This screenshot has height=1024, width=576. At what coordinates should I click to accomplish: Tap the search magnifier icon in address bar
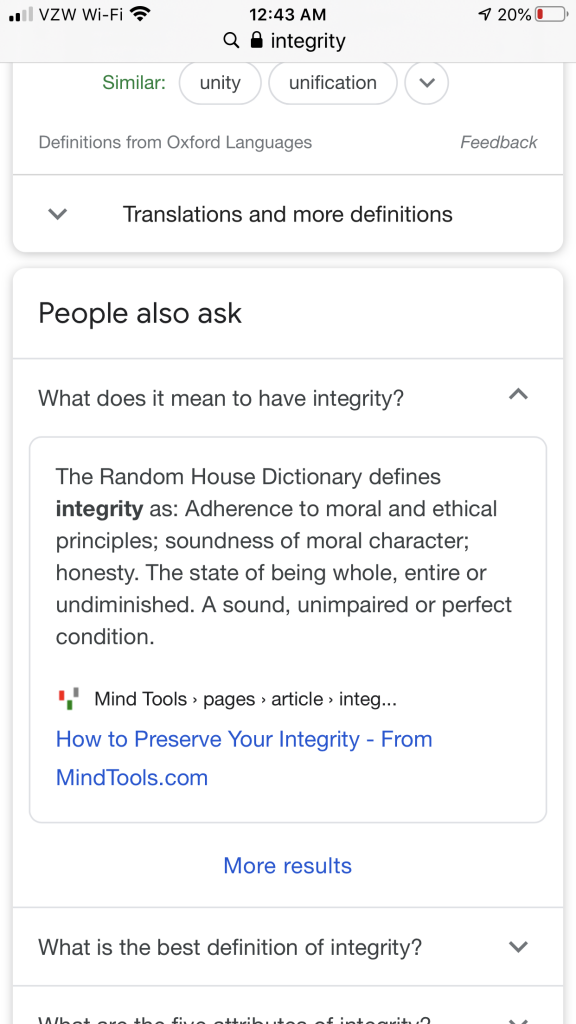point(231,40)
